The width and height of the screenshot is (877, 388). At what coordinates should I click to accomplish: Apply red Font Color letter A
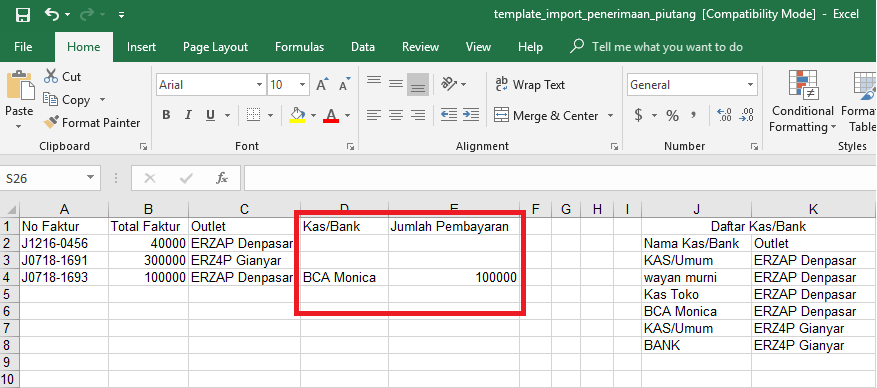331,115
